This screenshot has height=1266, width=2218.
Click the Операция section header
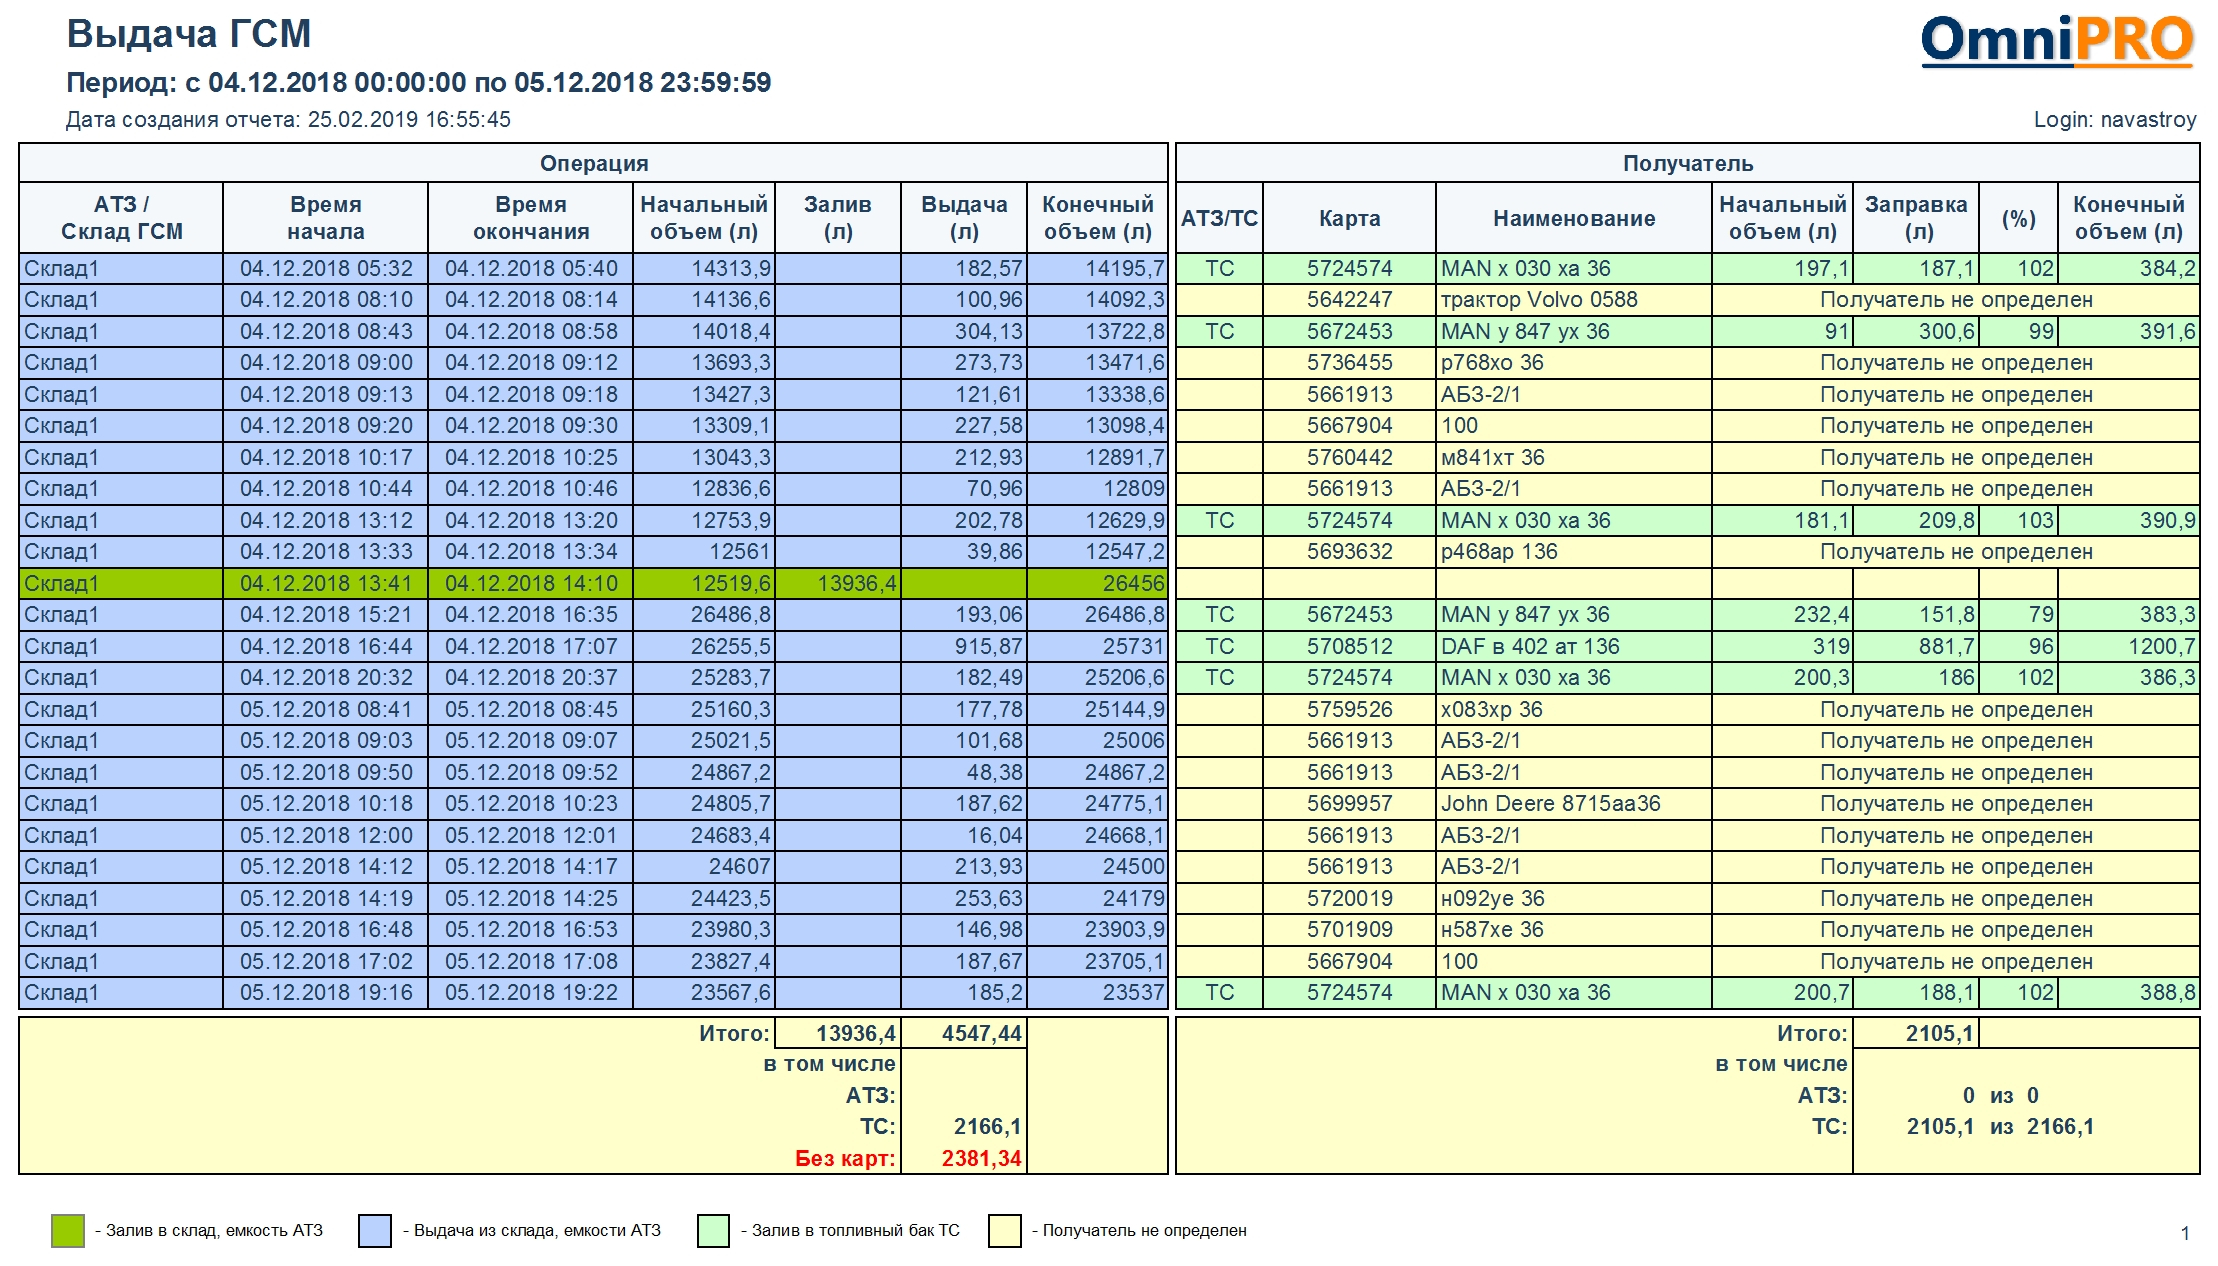tap(593, 163)
